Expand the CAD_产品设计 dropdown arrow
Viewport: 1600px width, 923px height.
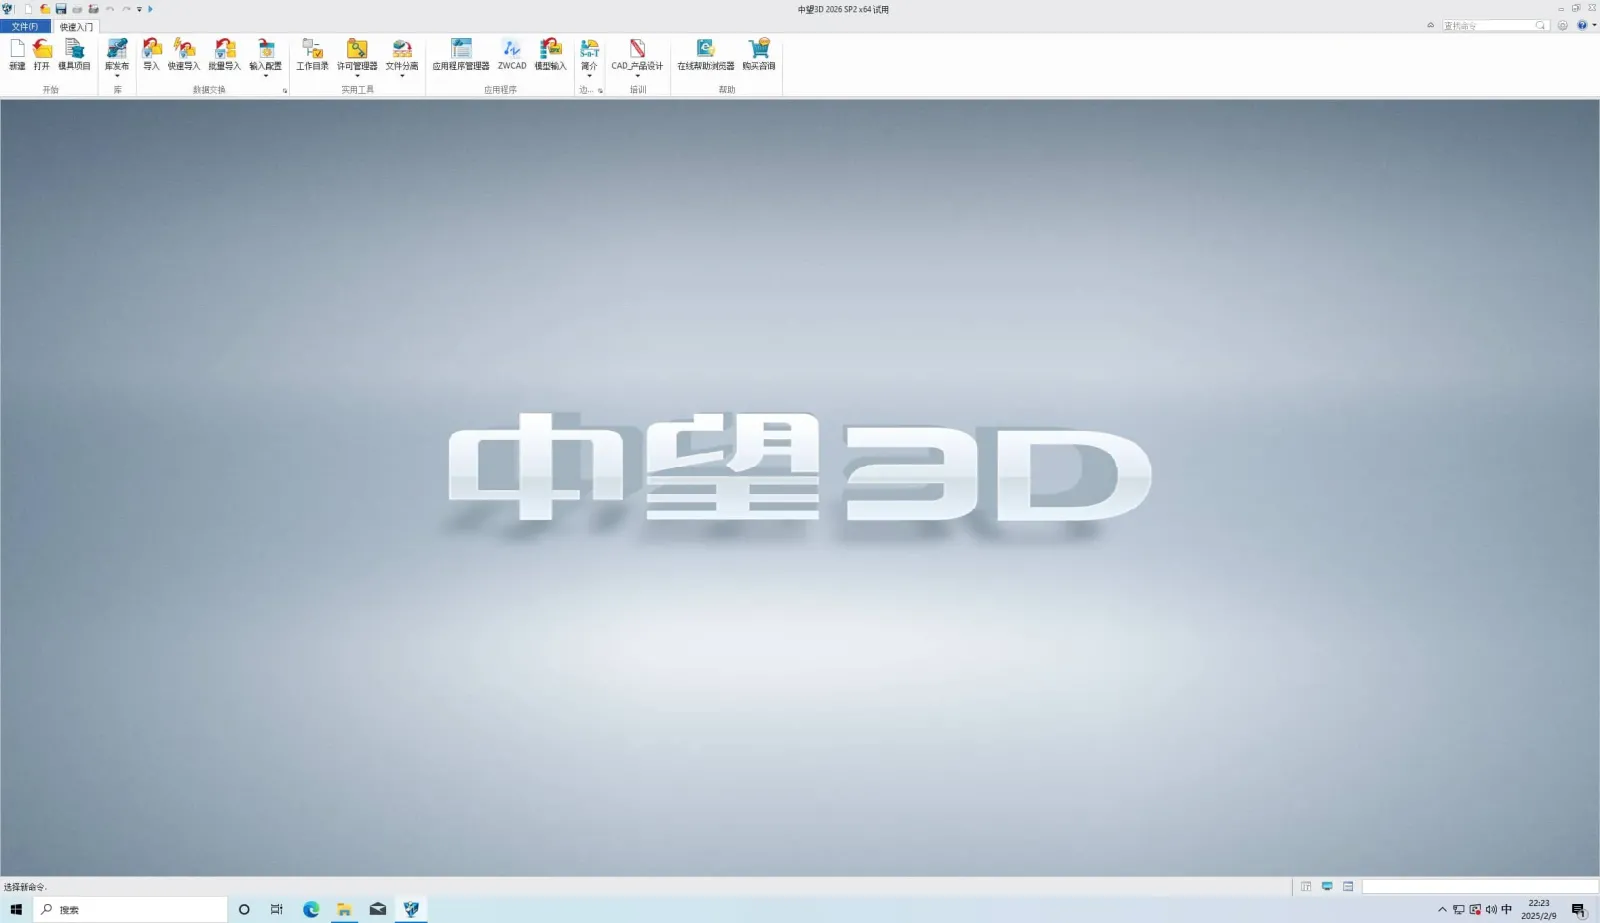637,76
